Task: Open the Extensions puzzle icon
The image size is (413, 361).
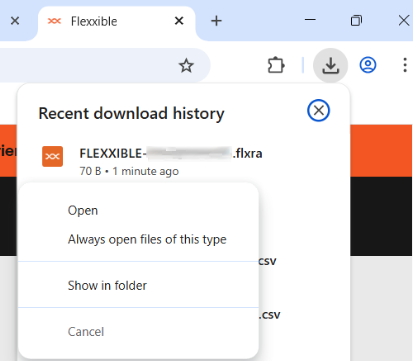Action: 276,65
